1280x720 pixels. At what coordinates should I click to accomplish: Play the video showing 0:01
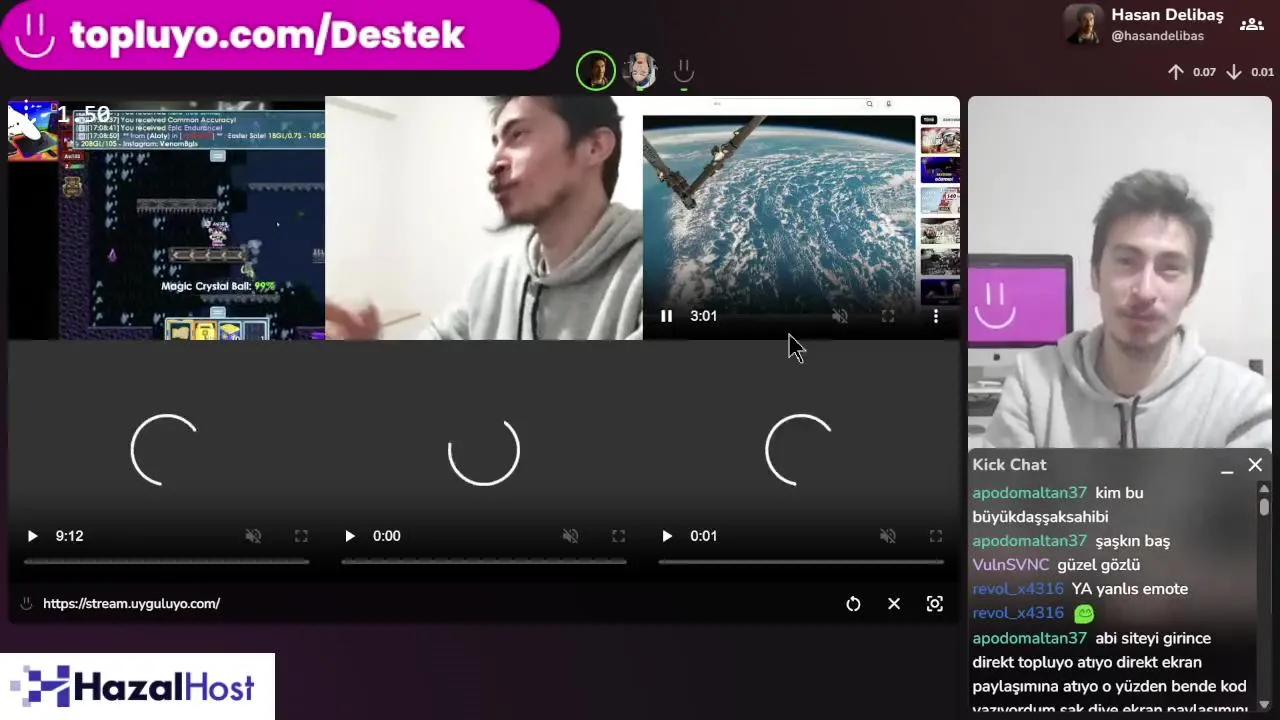click(667, 536)
